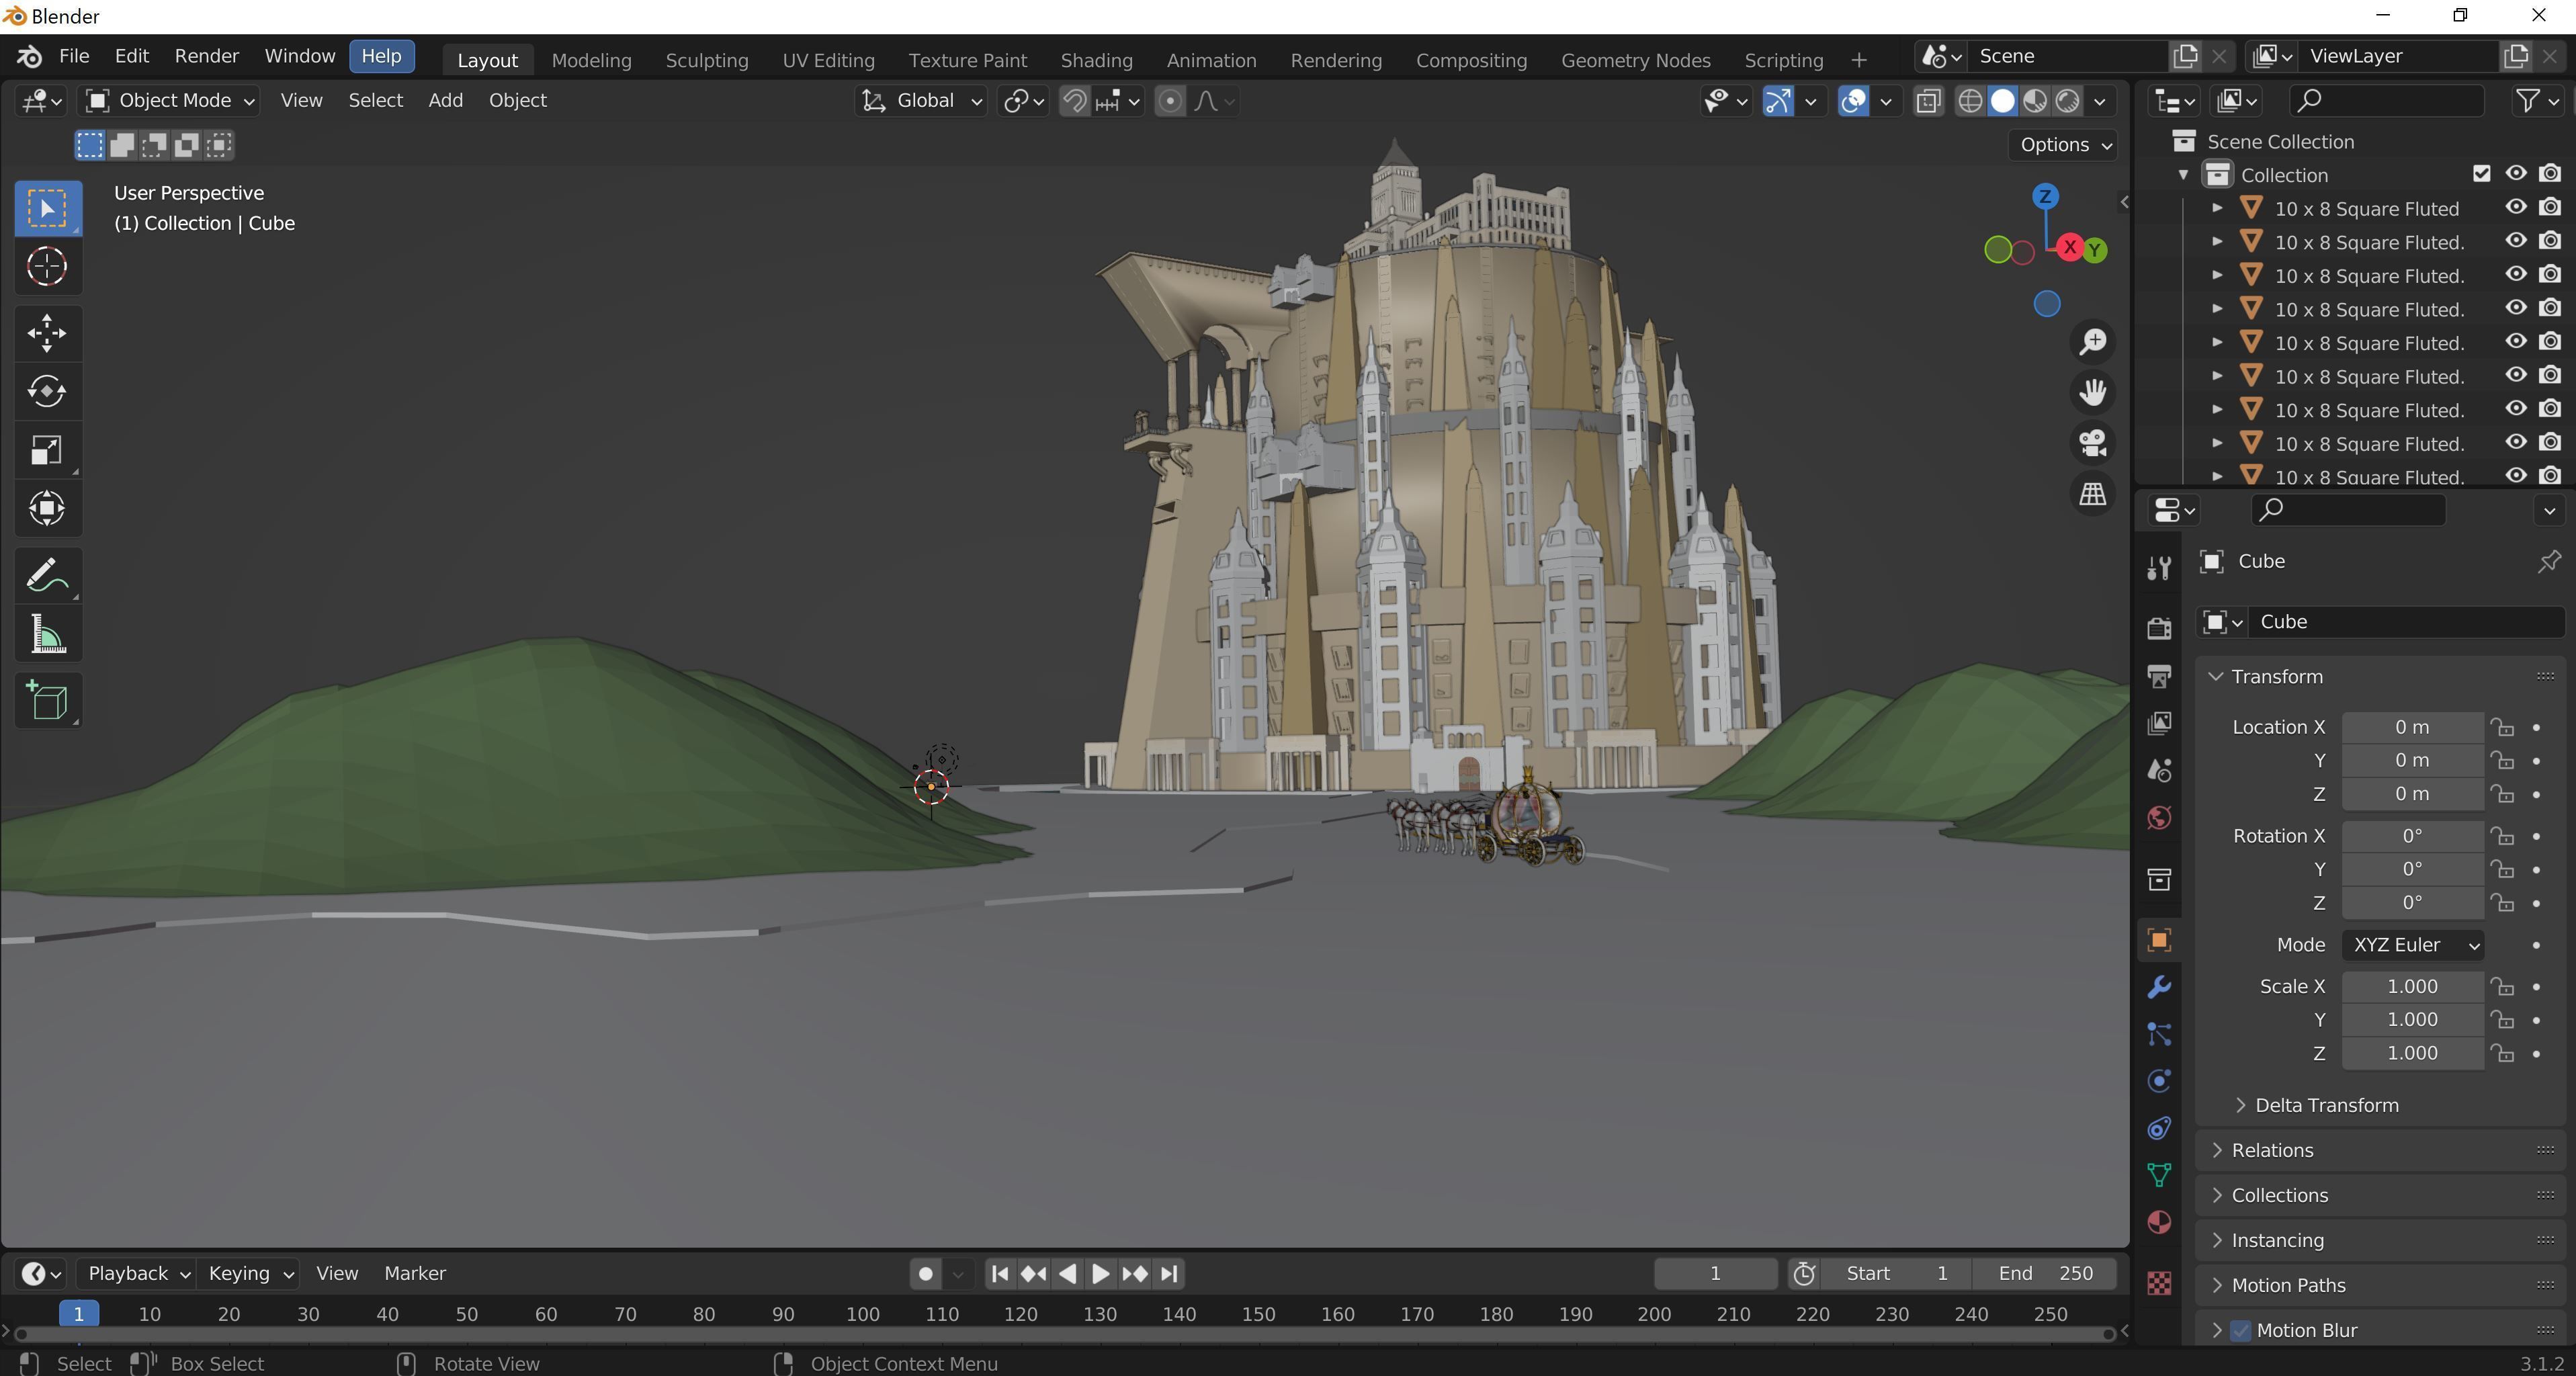Click the pan view hand icon
The height and width of the screenshot is (1376, 2576).
(2093, 392)
